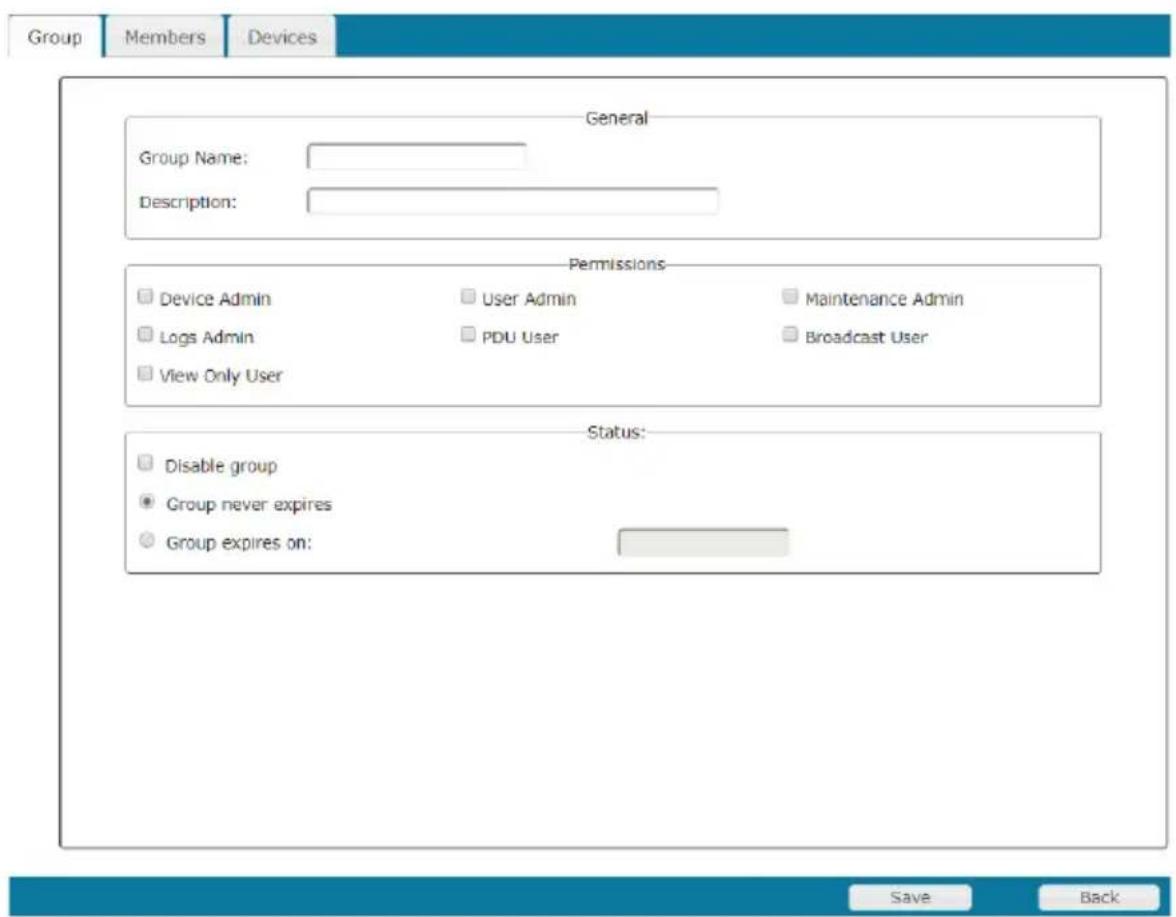Open the Members tab

click(165, 37)
